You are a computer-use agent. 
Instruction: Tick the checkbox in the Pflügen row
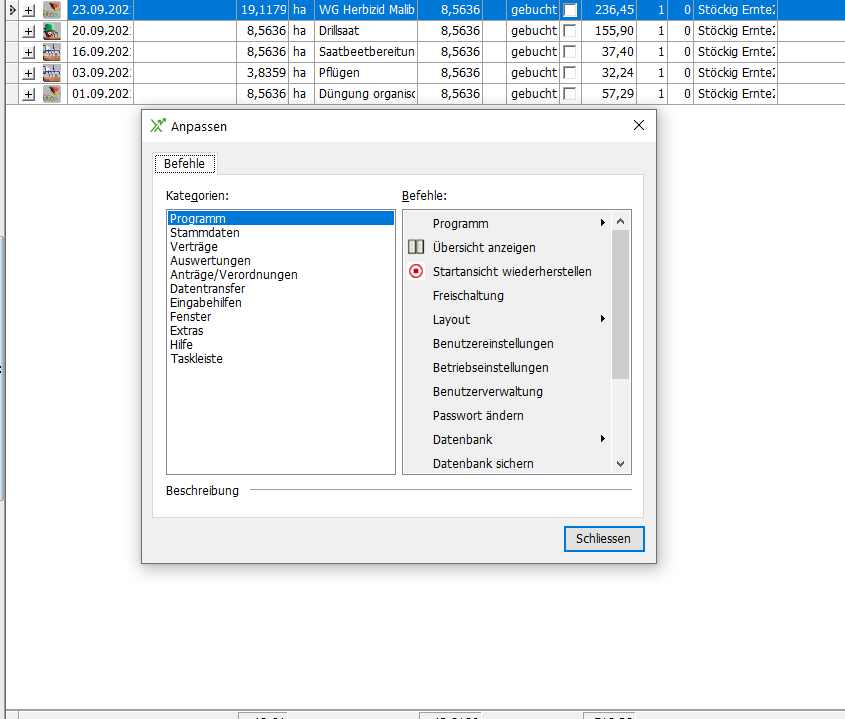pyautogui.click(x=570, y=73)
